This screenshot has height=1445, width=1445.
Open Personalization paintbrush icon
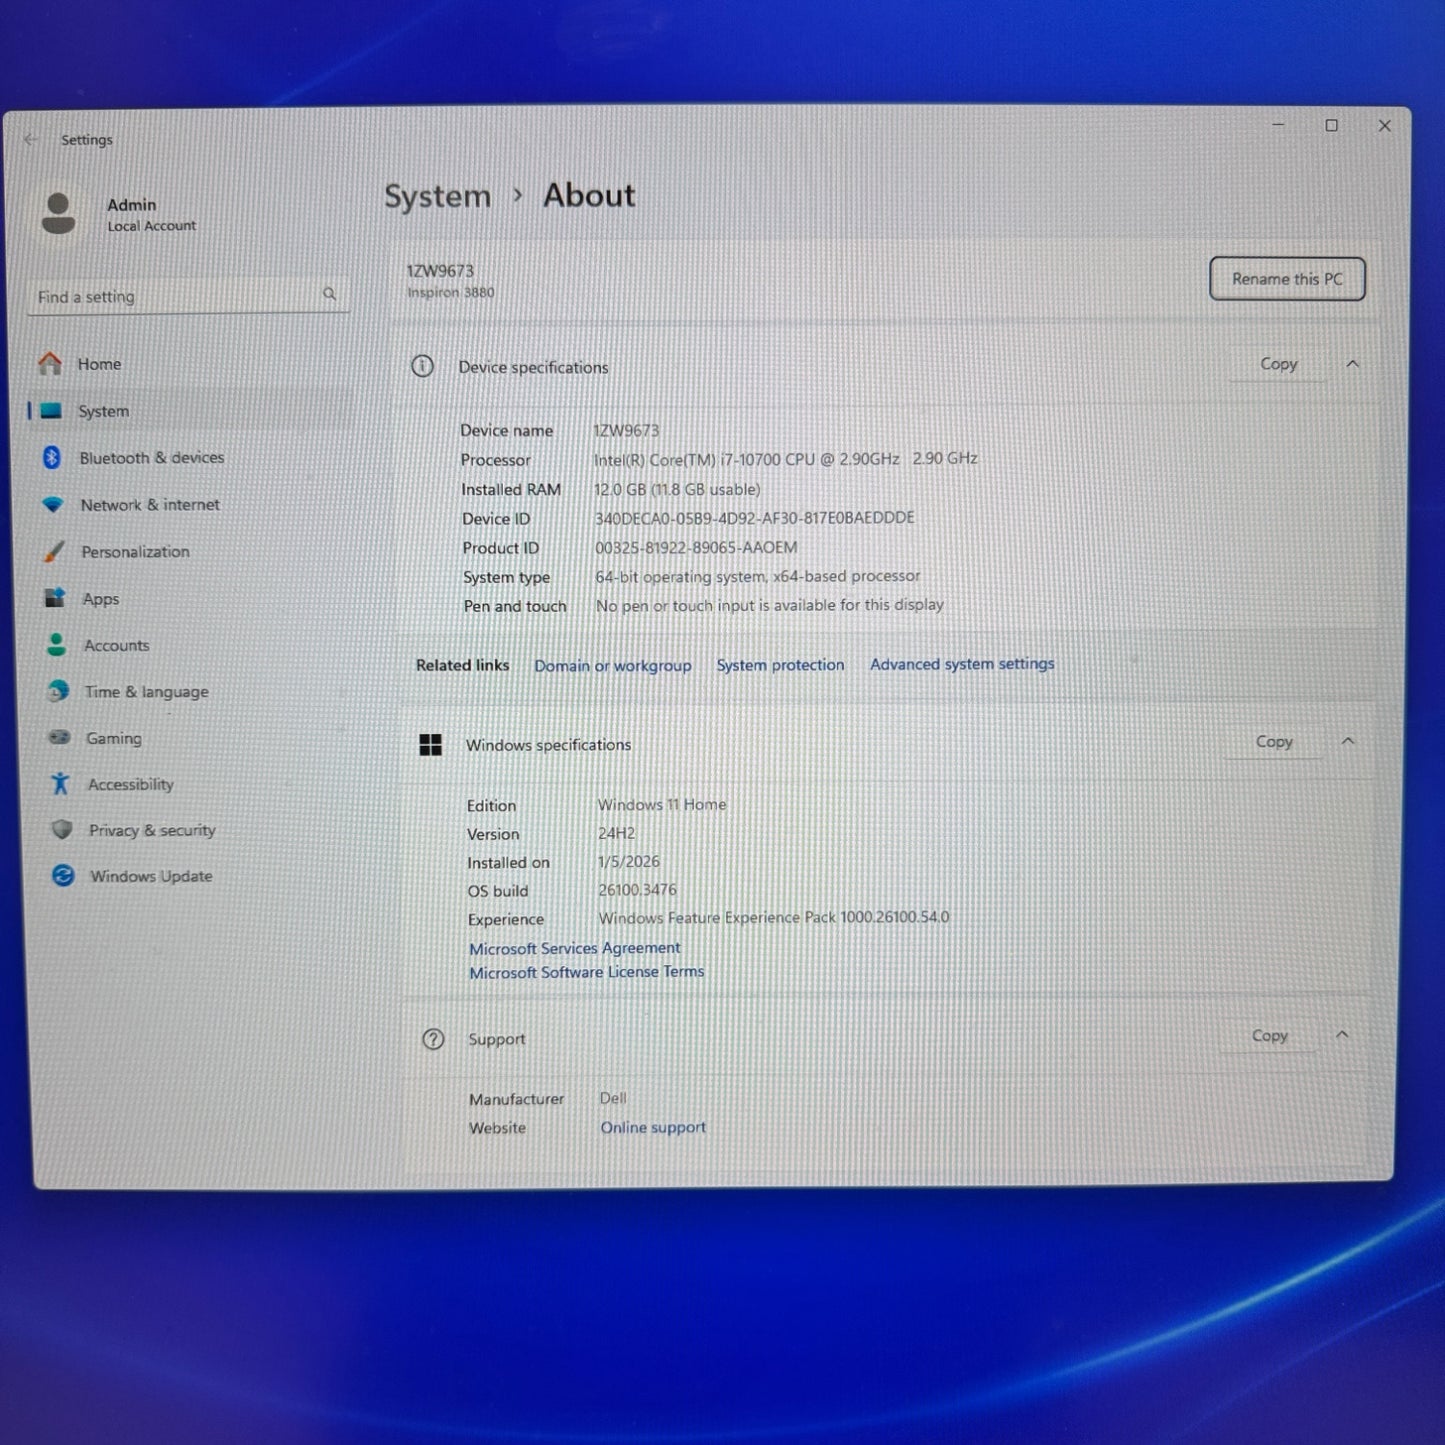[54, 552]
